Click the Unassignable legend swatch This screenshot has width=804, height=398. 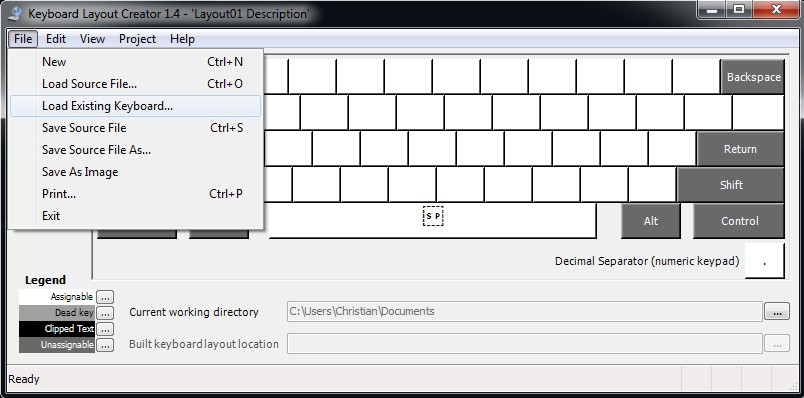click(x=57, y=345)
